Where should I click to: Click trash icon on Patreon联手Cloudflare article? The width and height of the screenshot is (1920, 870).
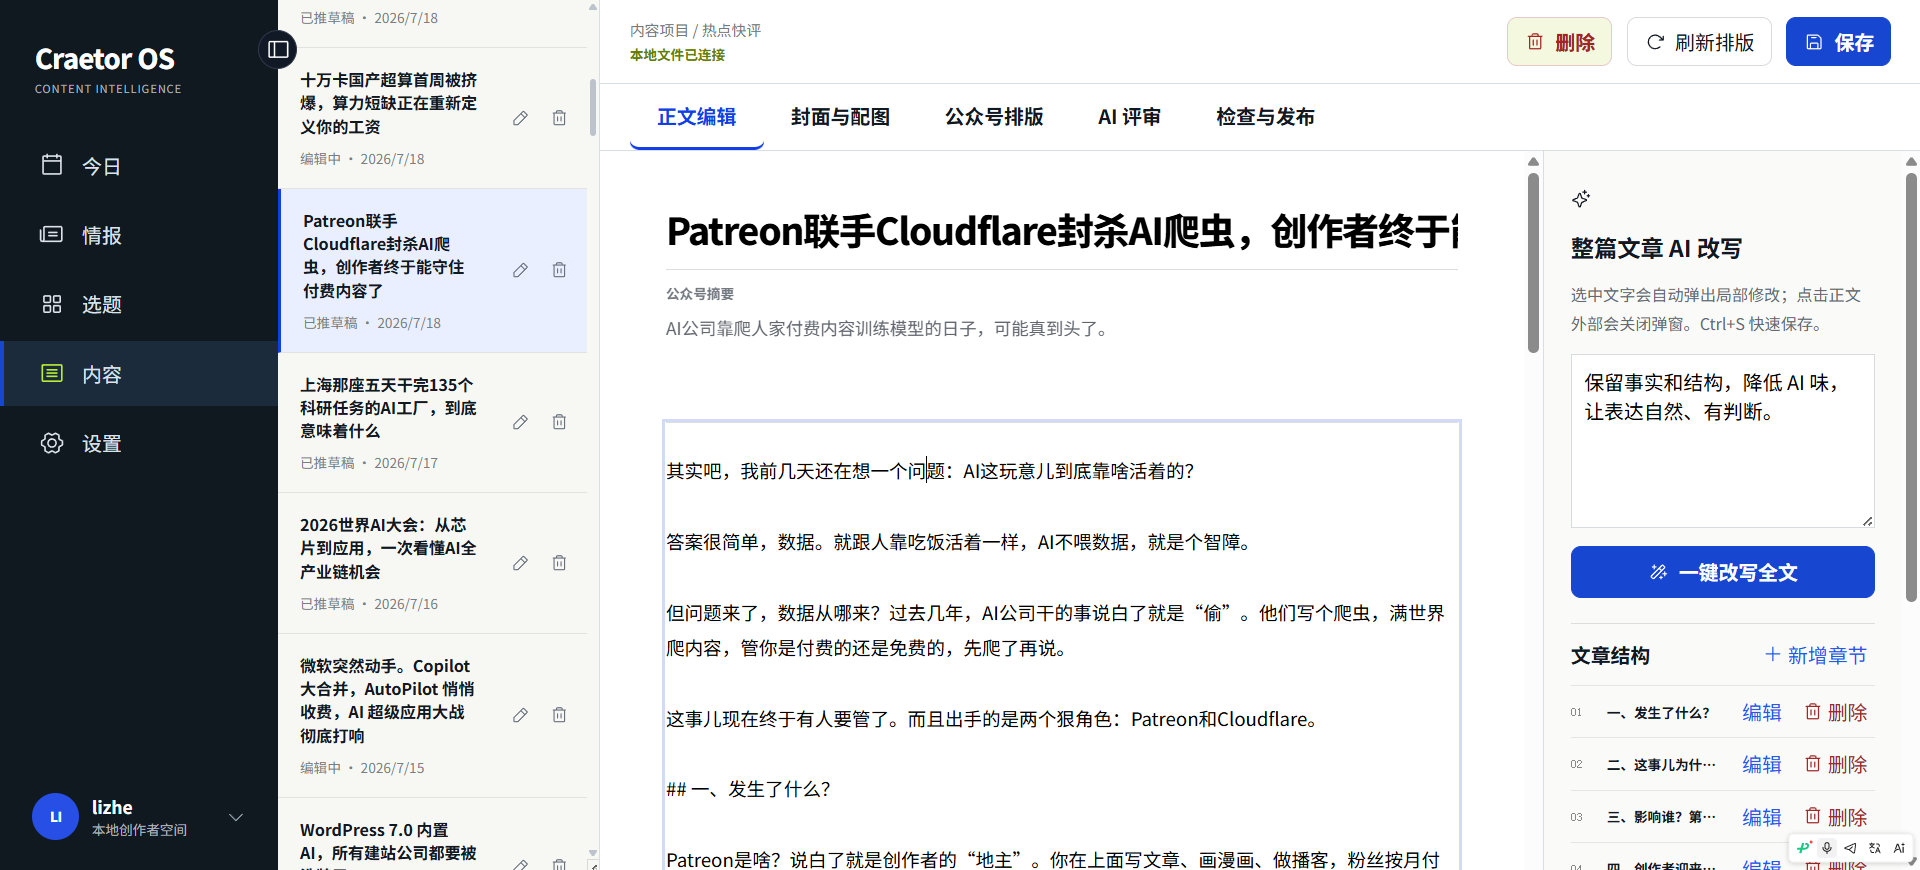click(x=559, y=270)
